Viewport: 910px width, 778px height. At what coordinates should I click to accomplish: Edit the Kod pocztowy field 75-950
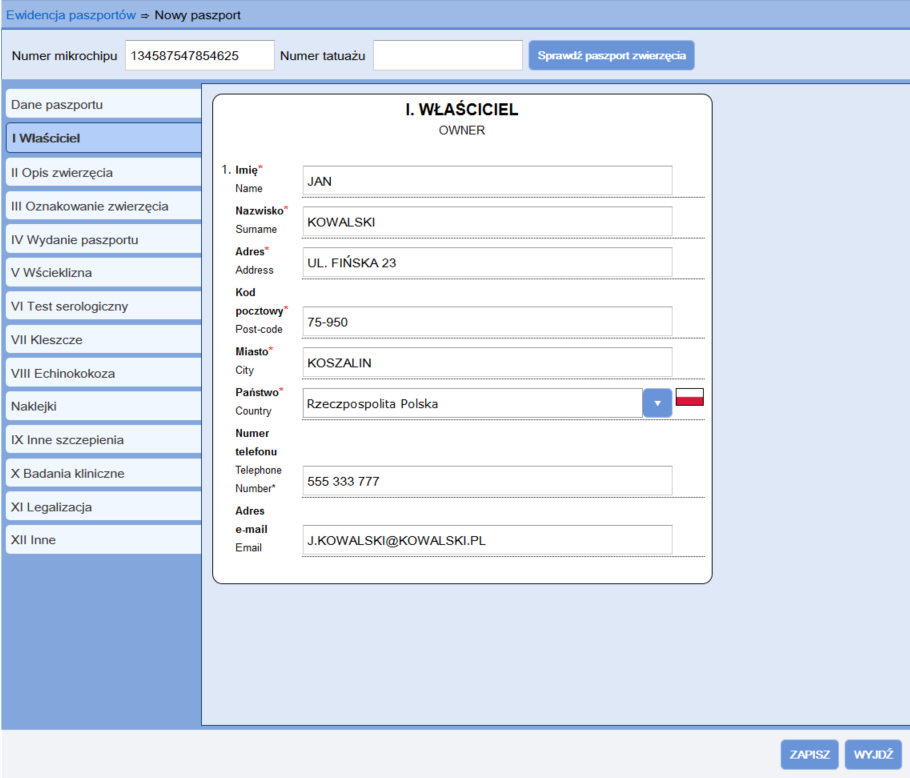click(x=488, y=322)
